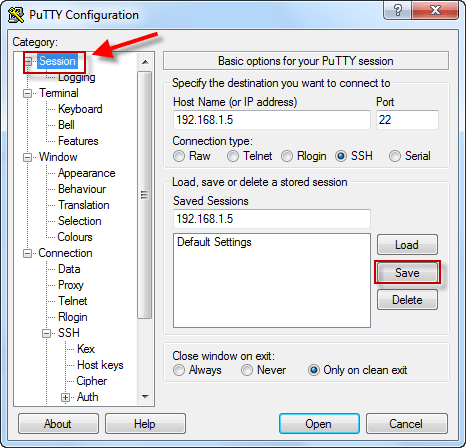Select the SSH connection type

[341, 156]
